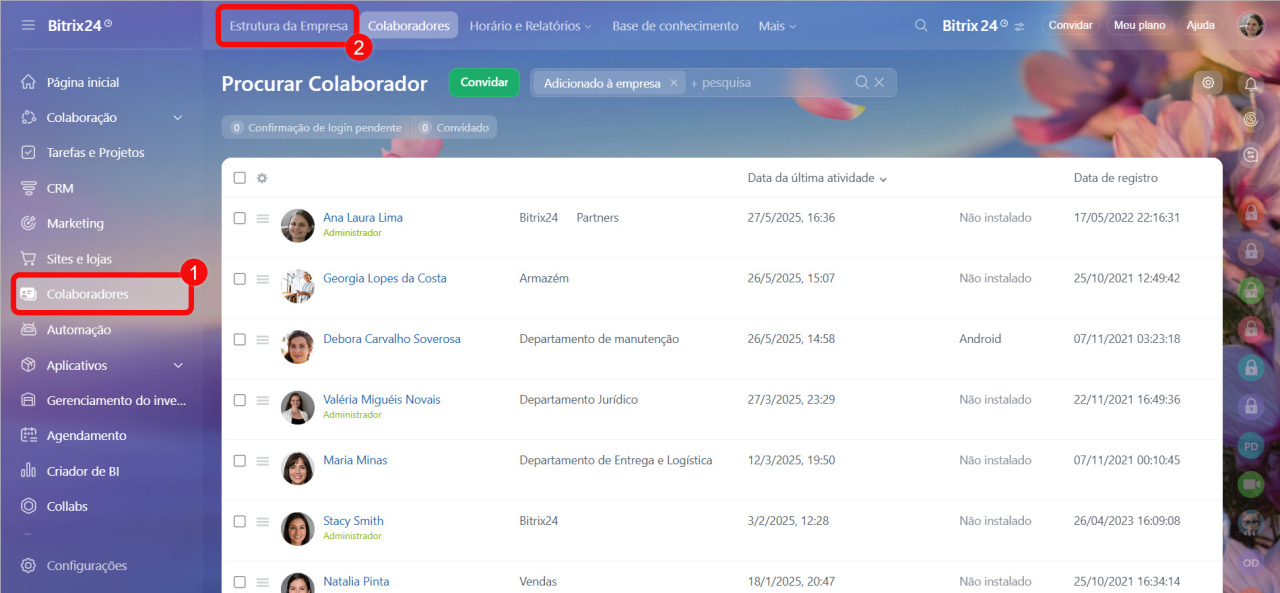Open Ajuda in top bar
This screenshot has height=593, width=1280.
click(1200, 26)
